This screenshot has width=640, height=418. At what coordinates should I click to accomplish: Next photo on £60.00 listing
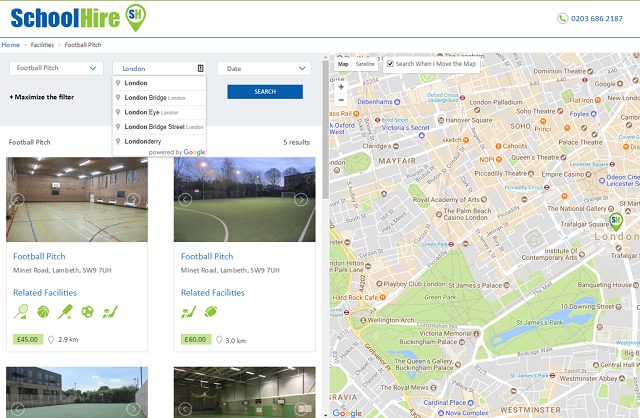pos(301,200)
